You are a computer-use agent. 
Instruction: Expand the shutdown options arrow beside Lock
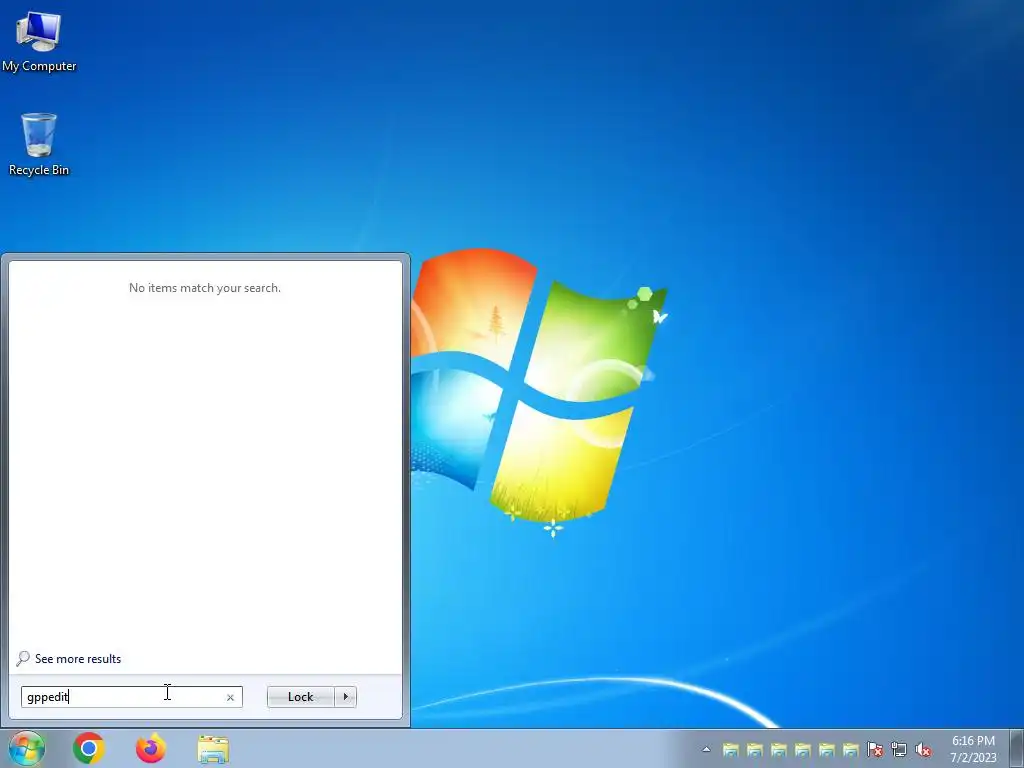pyautogui.click(x=345, y=697)
